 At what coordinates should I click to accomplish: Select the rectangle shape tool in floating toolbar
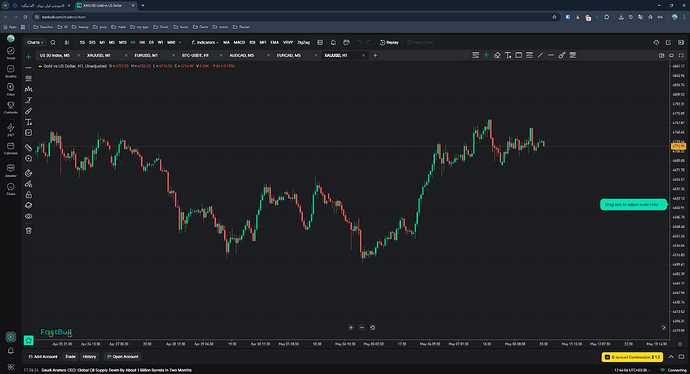tap(519, 55)
